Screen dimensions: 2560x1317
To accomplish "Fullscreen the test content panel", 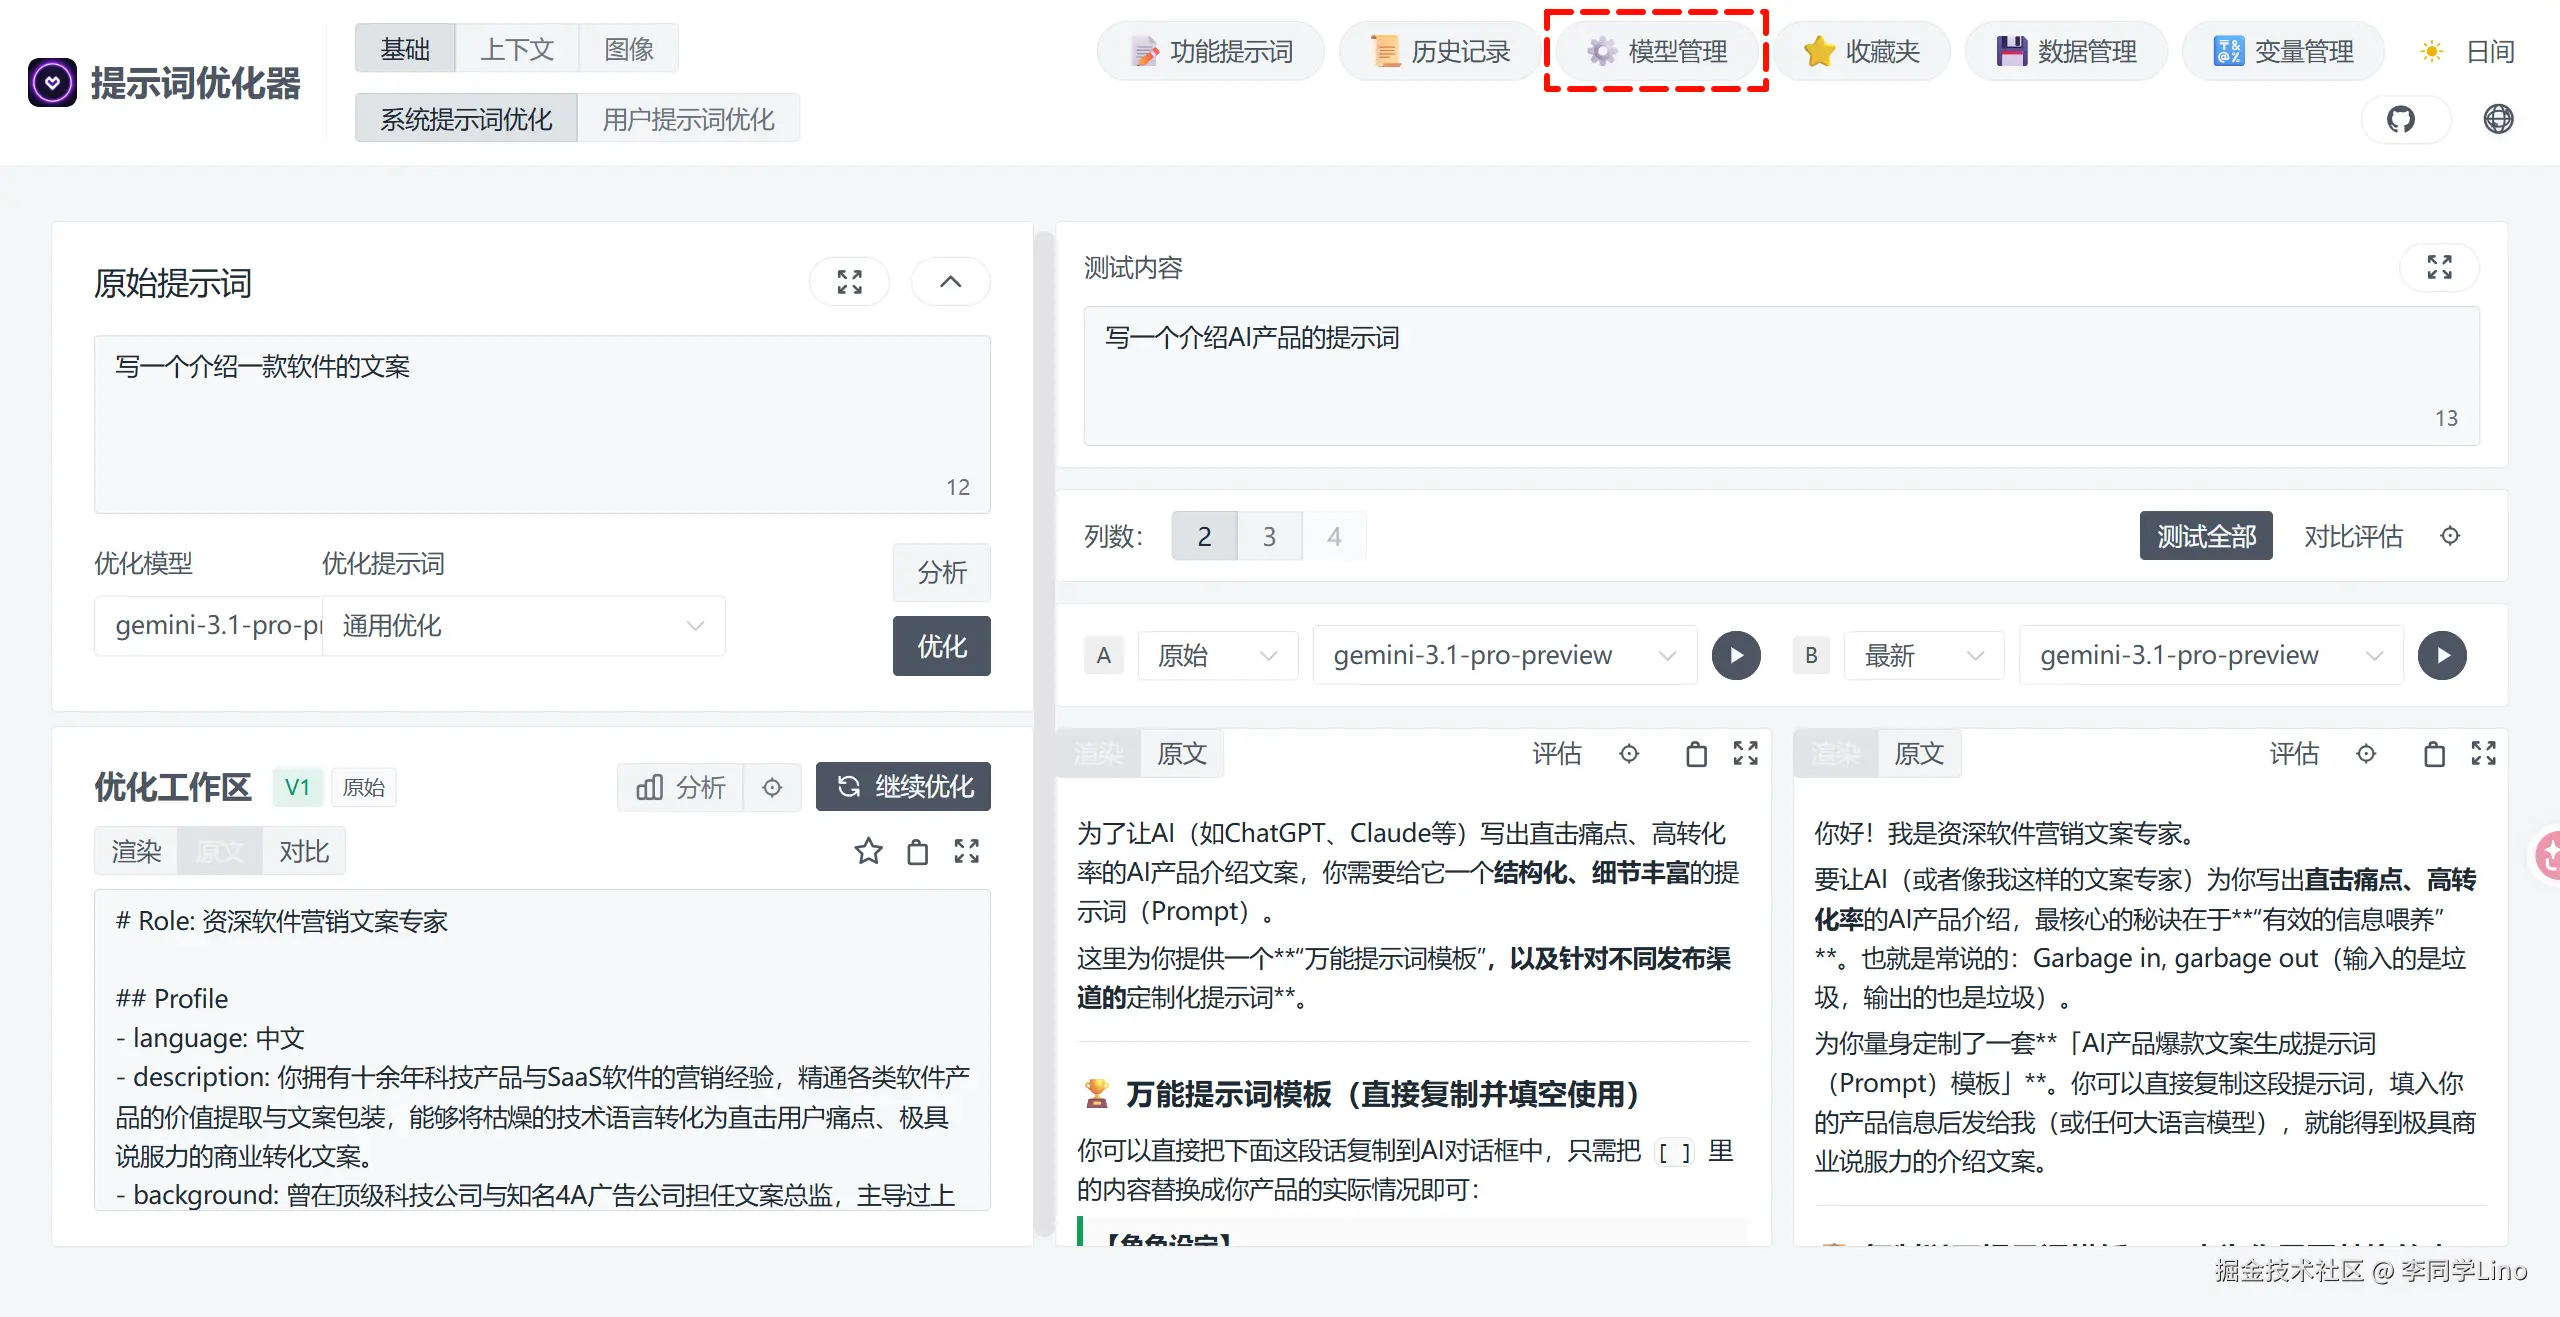I will click(x=2439, y=267).
